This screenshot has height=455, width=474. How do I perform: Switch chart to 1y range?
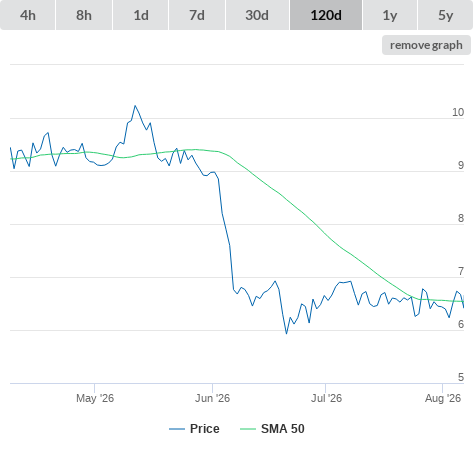click(x=390, y=15)
